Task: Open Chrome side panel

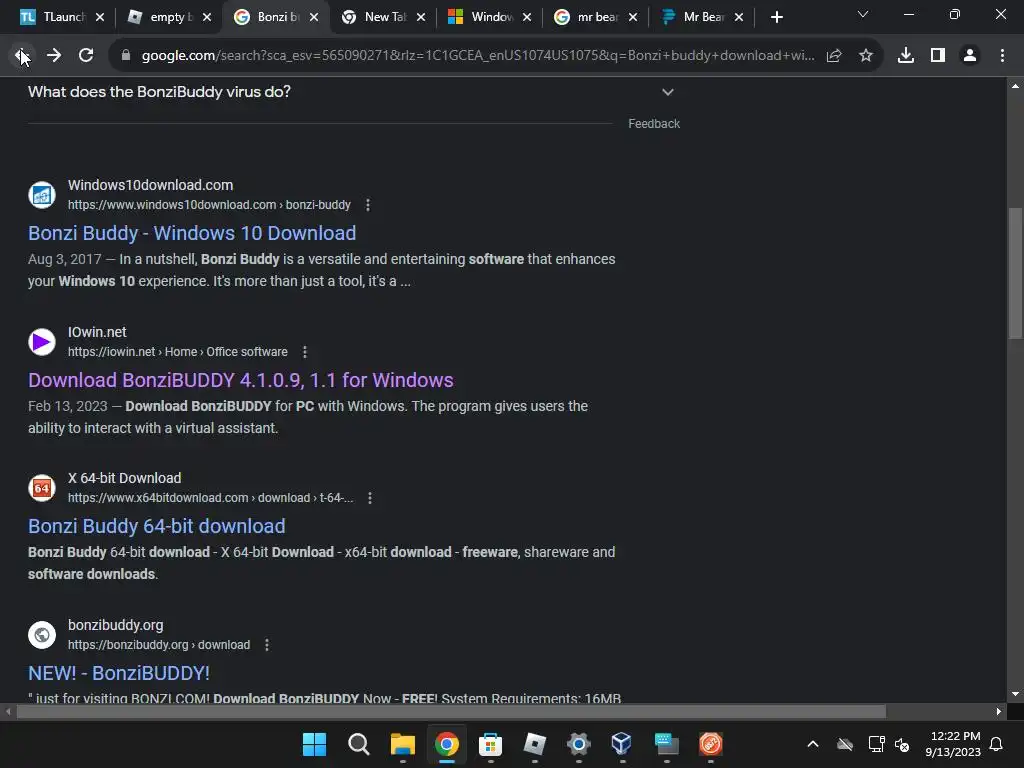Action: click(x=938, y=56)
